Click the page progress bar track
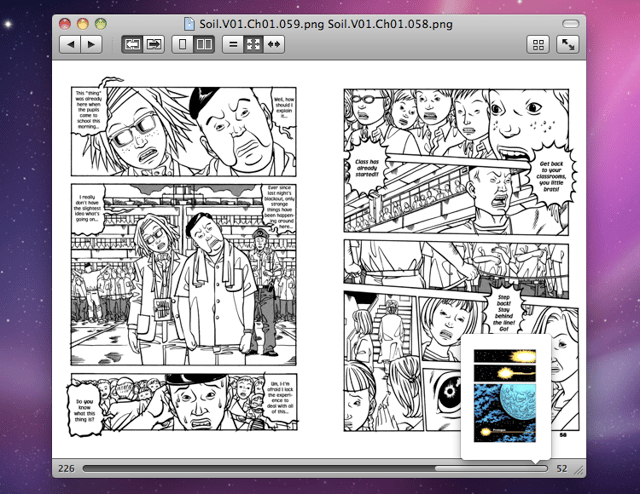This screenshot has height=494, width=640. [x=315, y=468]
